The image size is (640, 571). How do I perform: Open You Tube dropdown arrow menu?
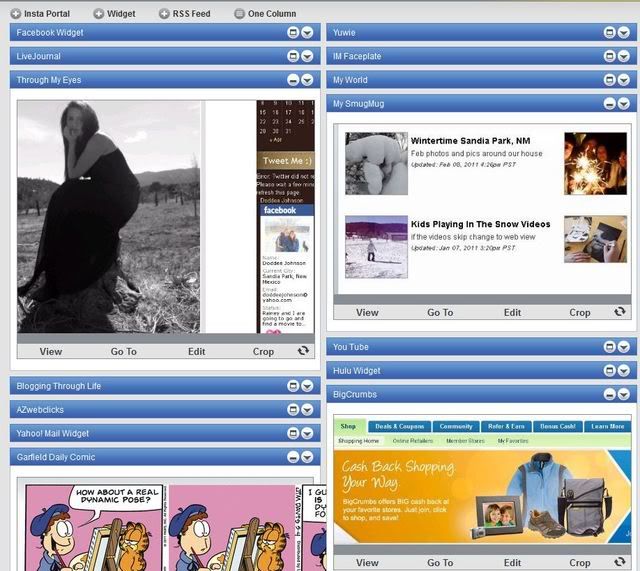tap(623, 347)
